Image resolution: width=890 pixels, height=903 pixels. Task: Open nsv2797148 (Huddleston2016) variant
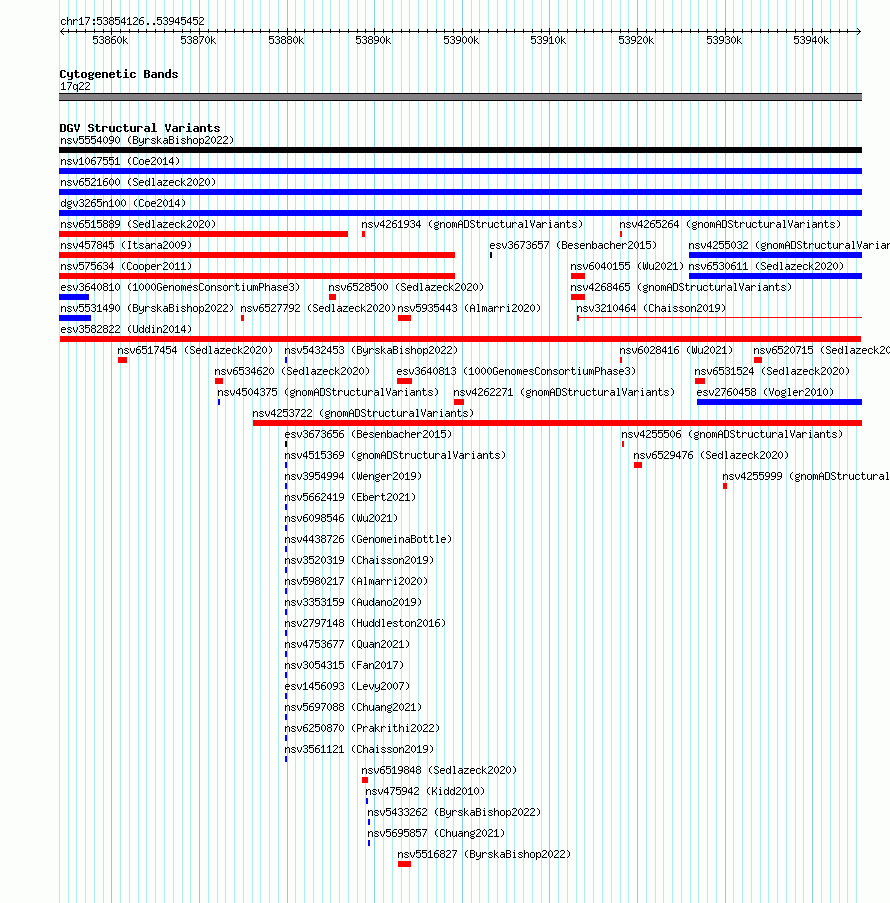pos(366,624)
